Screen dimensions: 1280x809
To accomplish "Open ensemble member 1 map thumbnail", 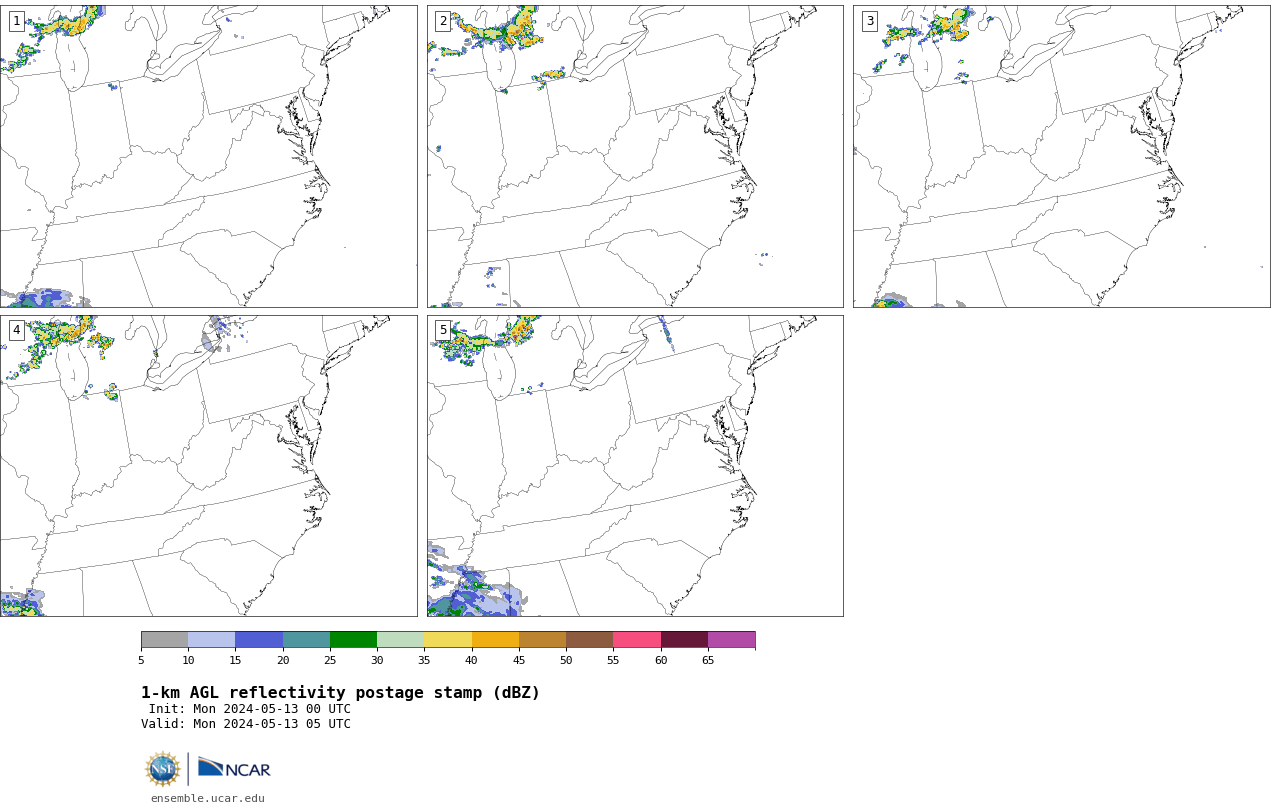I will pyautogui.click(x=208, y=156).
